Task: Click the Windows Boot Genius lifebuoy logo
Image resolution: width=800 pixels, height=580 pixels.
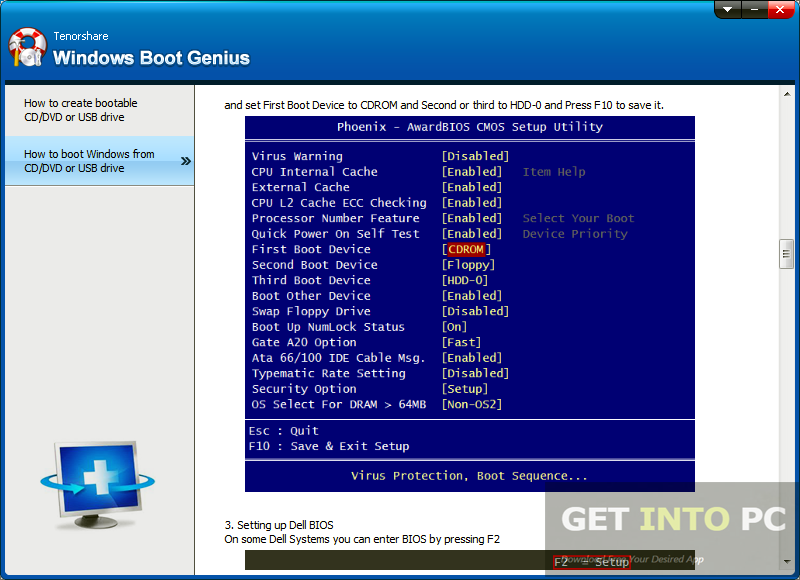Action: pos(28,47)
